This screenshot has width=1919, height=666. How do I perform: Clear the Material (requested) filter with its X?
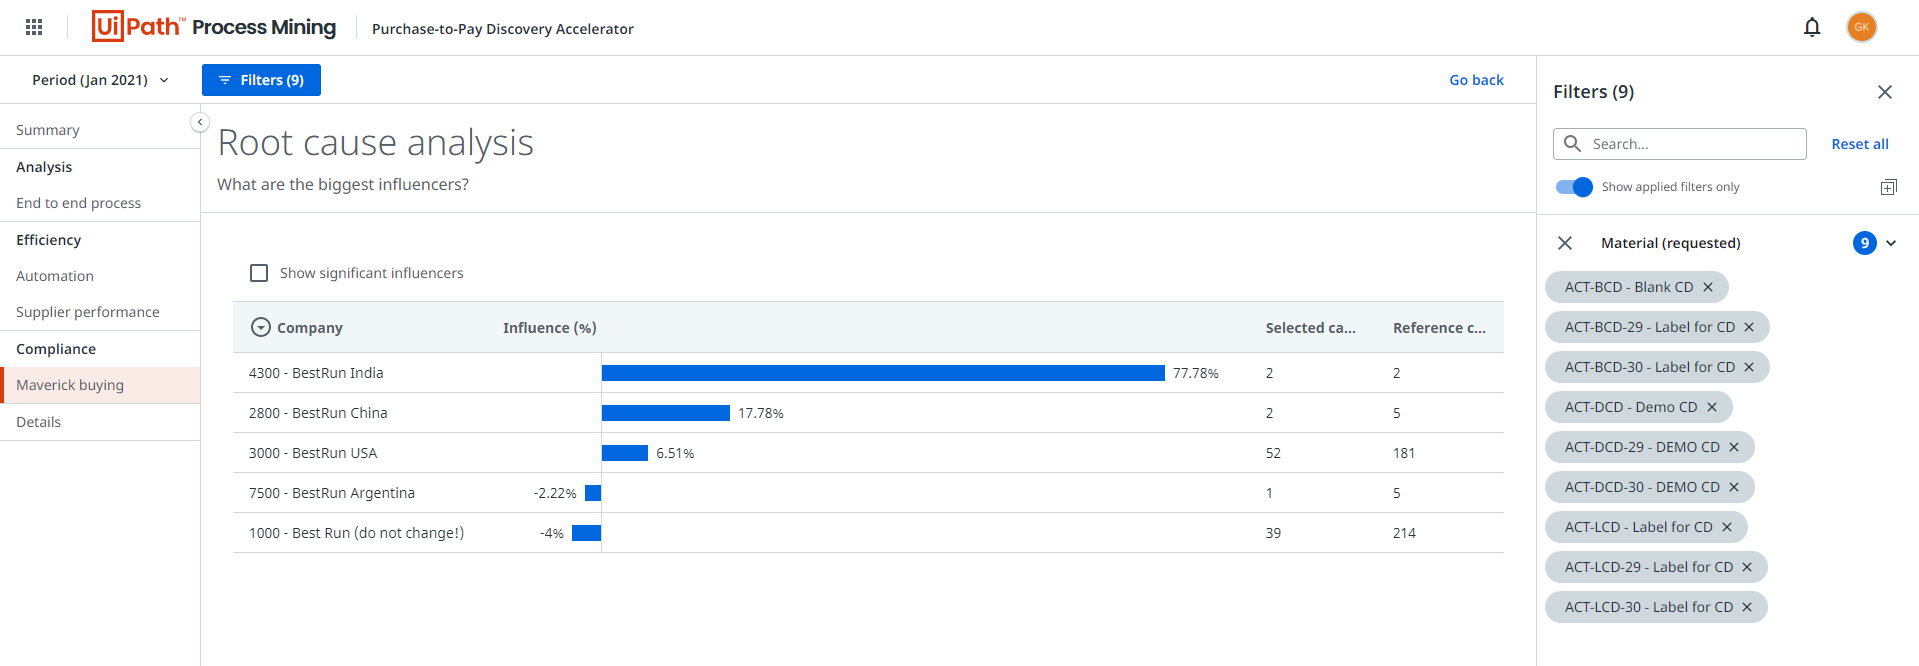[1565, 243]
